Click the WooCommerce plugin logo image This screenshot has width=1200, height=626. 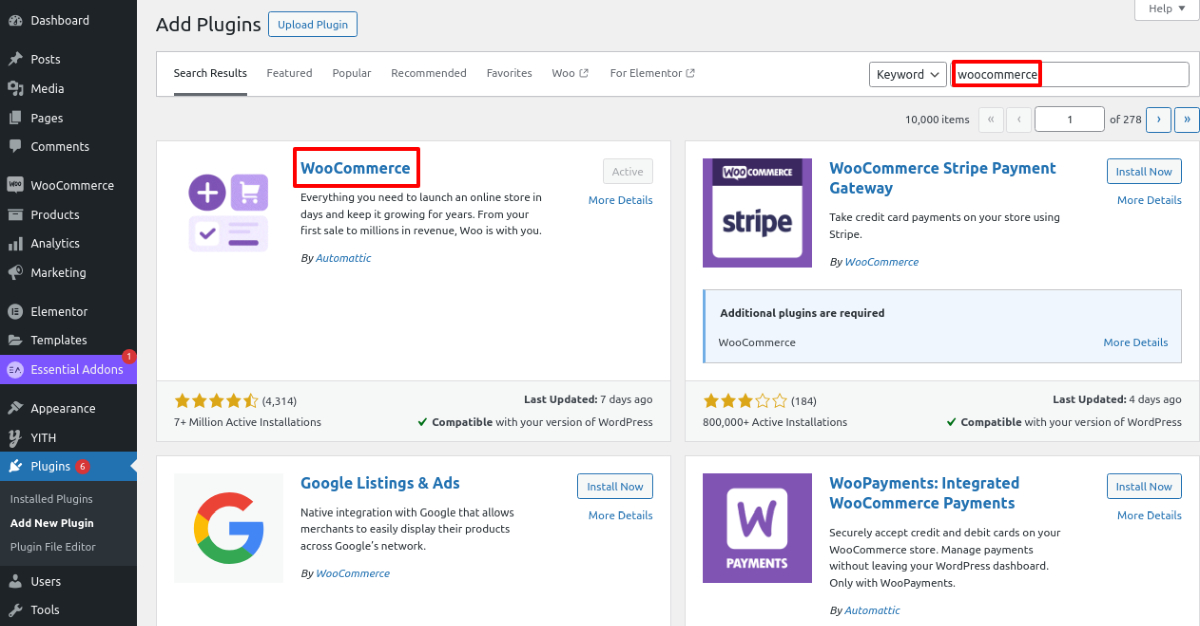click(229, 211)
